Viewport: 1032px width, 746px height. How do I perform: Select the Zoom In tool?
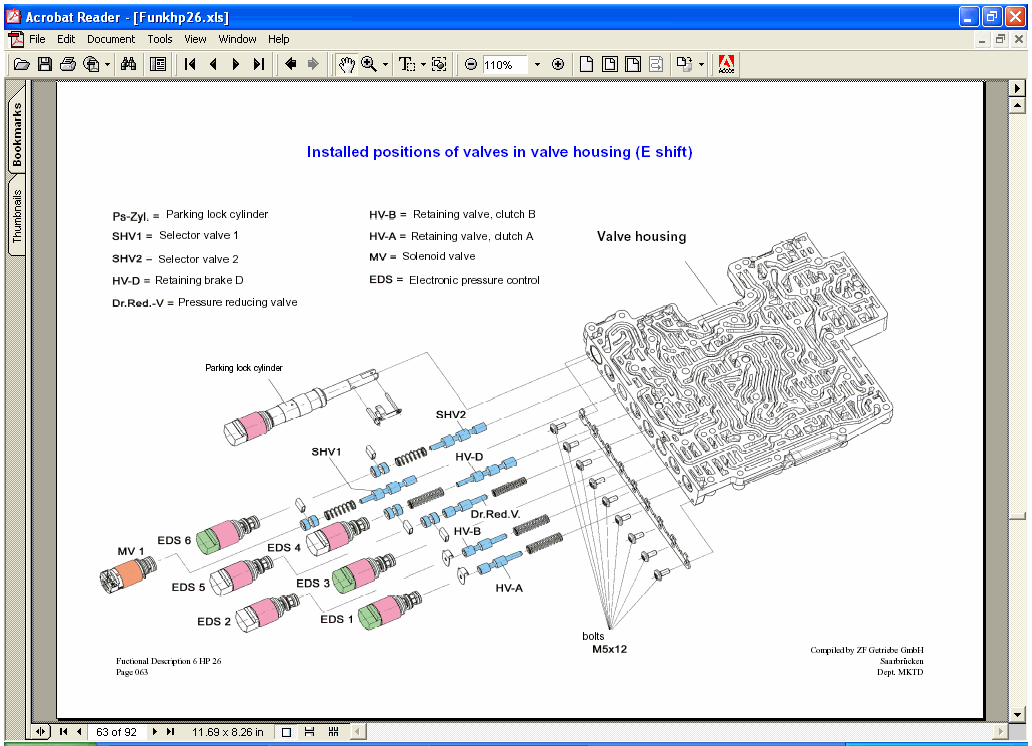point(367,64)
